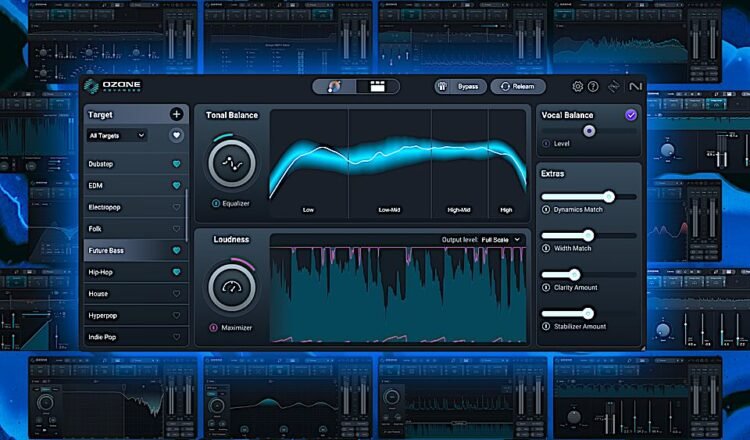Image resolution: width=750 pixels, height=440 pixels.
Task: Click the Vocal Balance Level slider
Action: click(589, 131)
